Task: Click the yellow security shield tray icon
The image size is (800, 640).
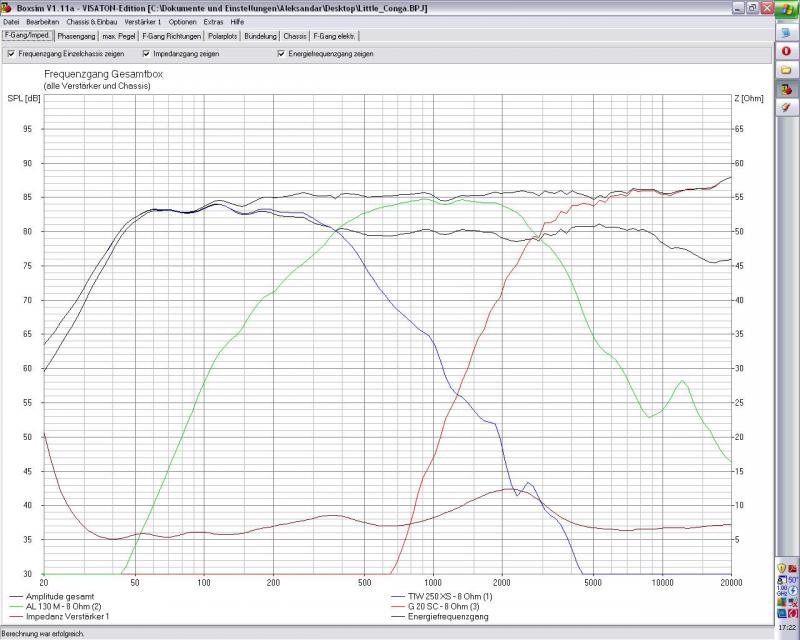Action: point(781,568)
